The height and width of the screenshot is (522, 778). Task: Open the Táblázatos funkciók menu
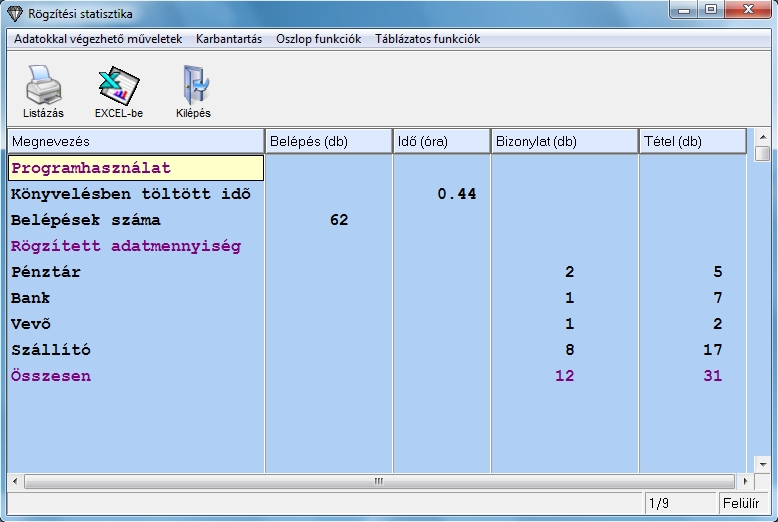coord(427,39)
